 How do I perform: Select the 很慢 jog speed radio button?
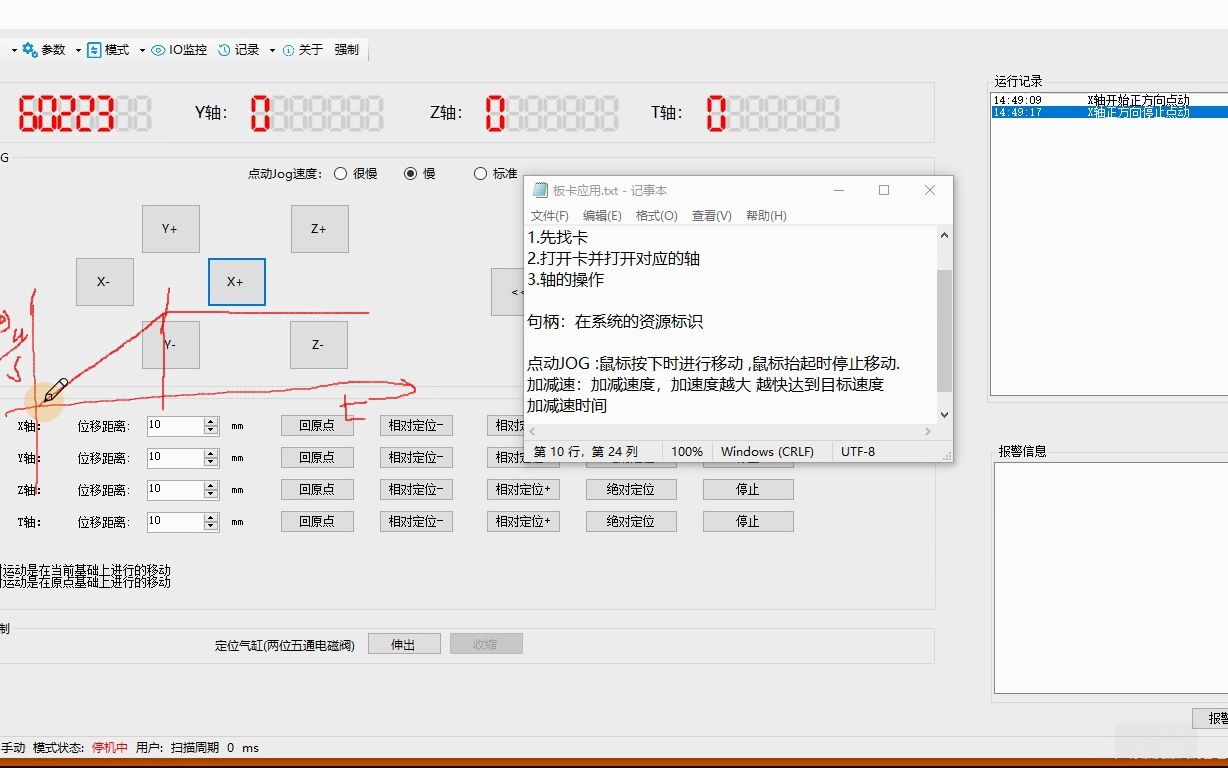341,172
